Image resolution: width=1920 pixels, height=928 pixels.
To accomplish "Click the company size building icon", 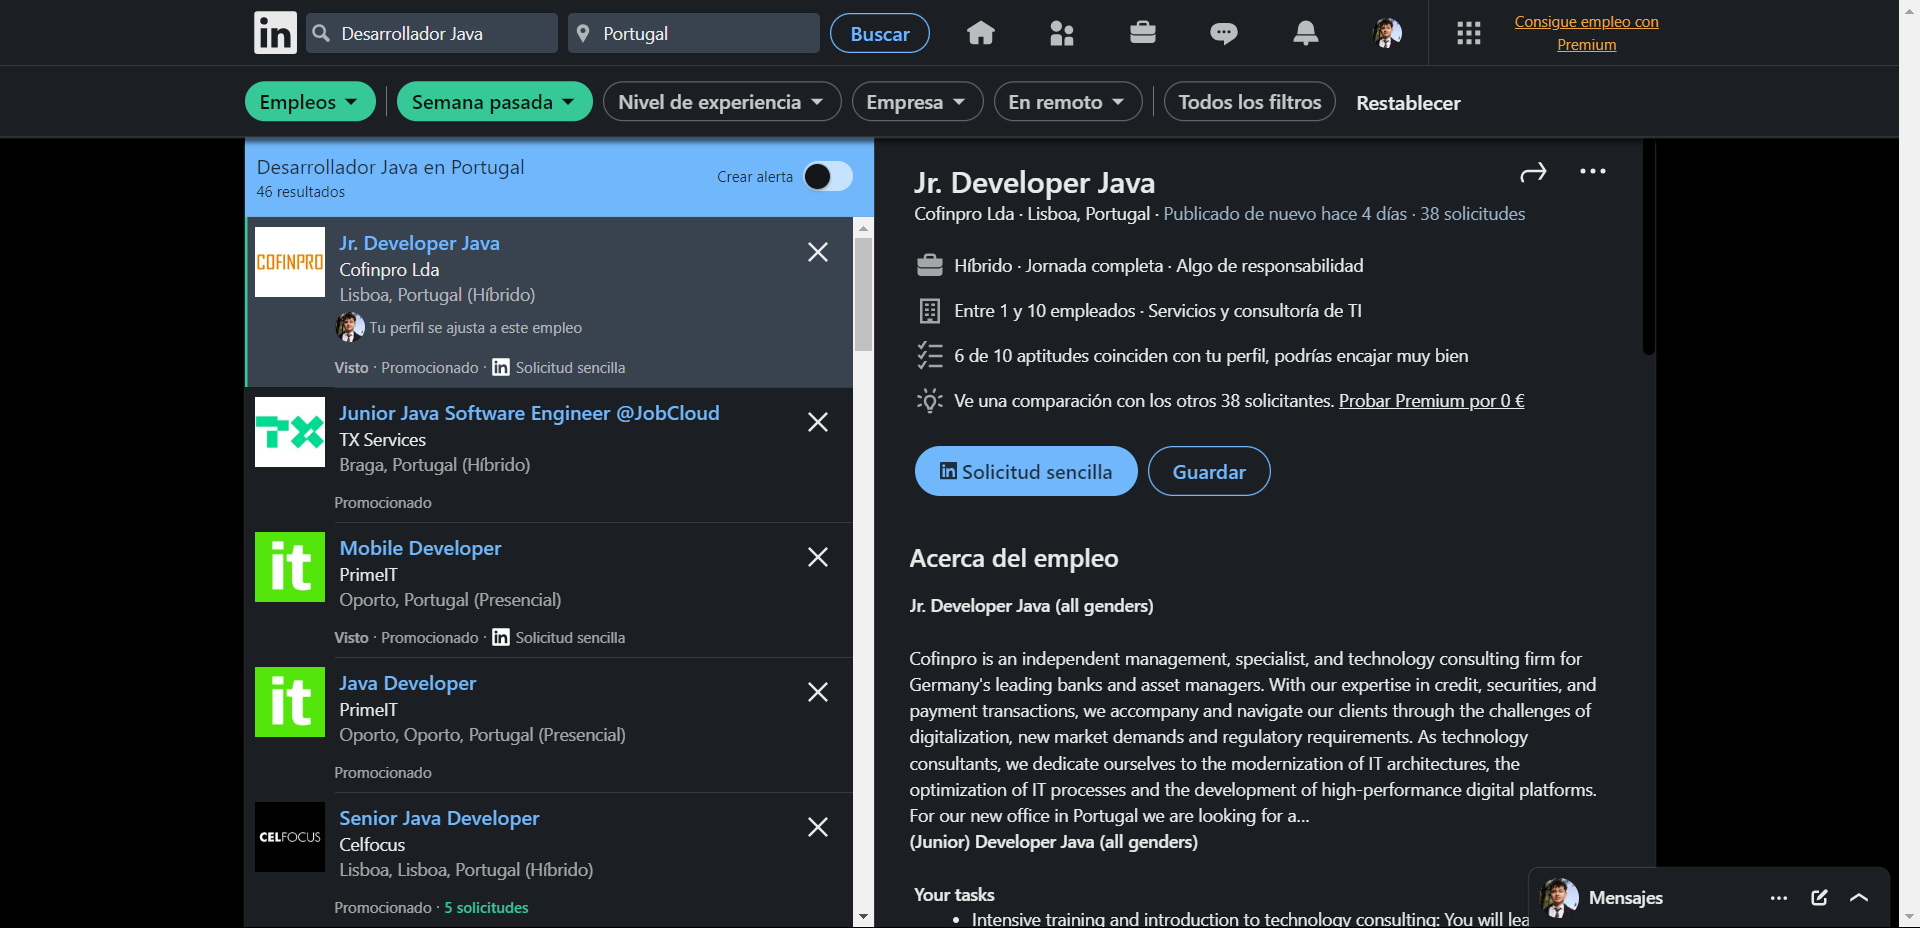I will (x=930, y=311).
